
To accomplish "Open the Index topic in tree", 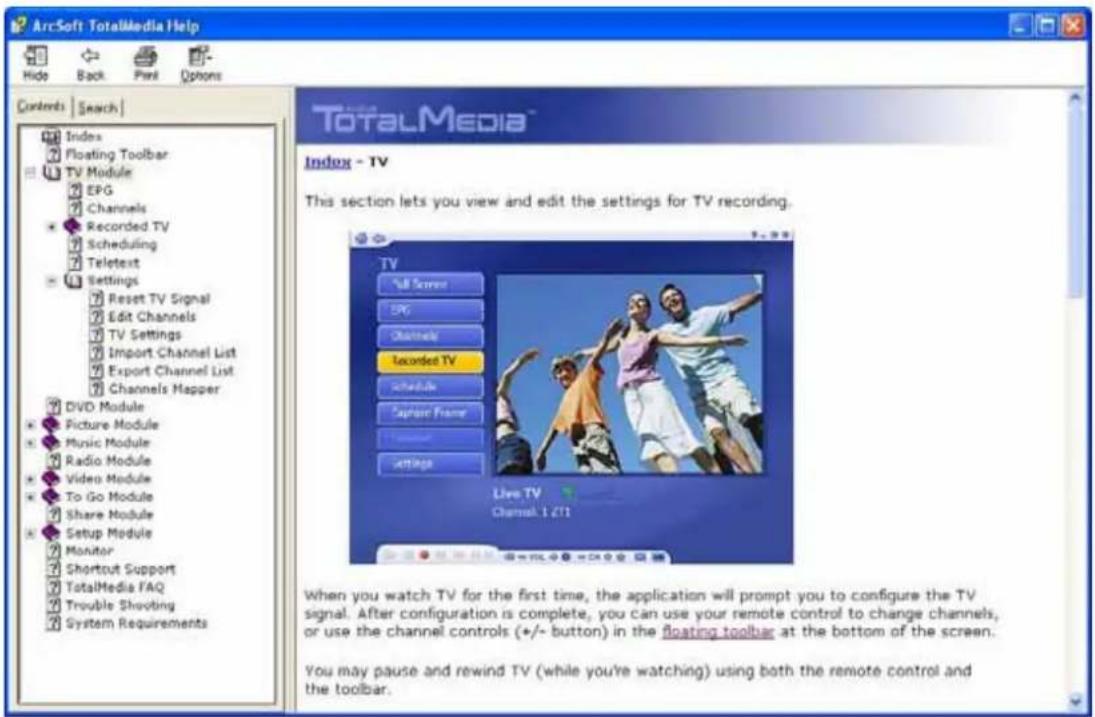I will coord(83,136).
